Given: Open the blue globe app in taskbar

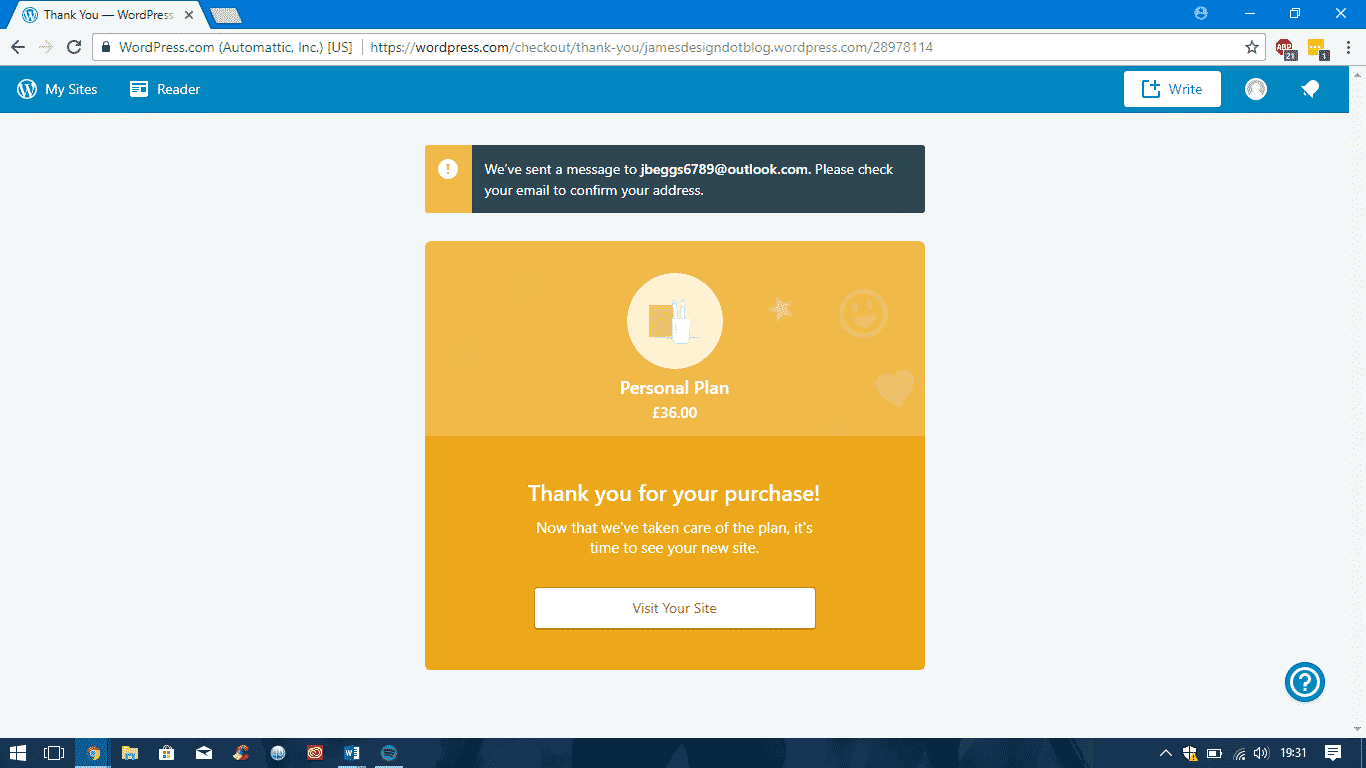Looking at the screenshot, I should [278, 753].
